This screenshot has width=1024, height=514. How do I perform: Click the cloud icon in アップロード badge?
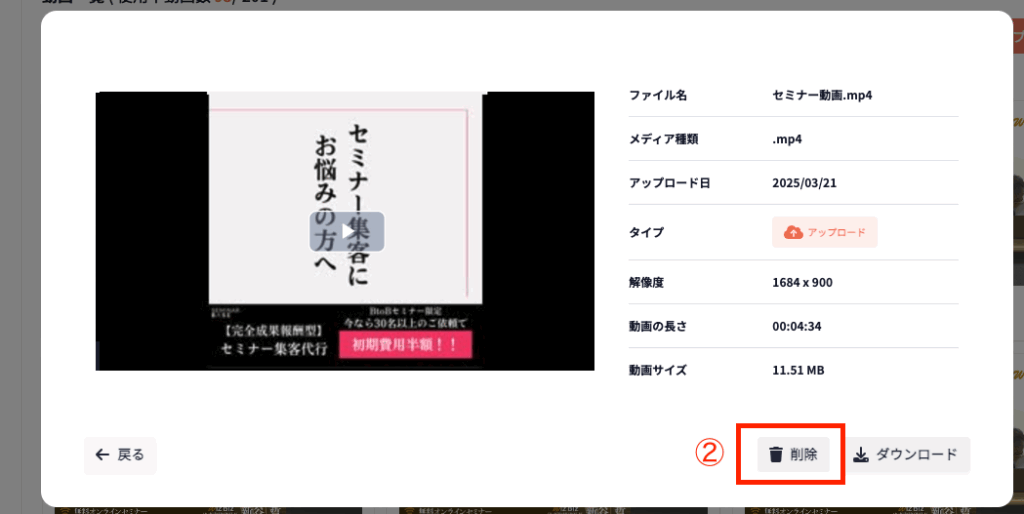[x=793, y=232]
